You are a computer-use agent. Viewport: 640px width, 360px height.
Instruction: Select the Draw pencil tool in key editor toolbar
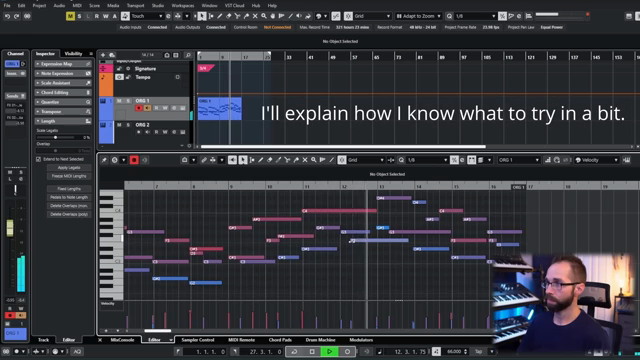[x=260, y=160]
